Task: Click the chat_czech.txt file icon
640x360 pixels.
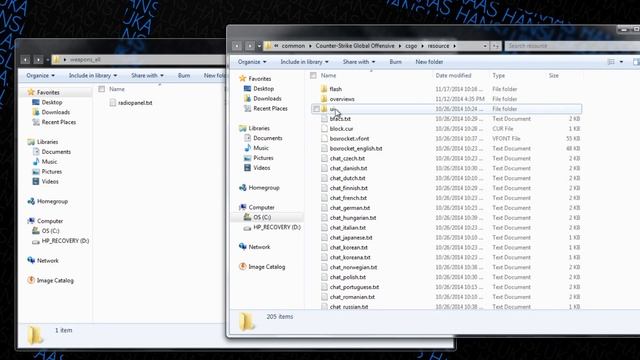Action: pos(324,158)
